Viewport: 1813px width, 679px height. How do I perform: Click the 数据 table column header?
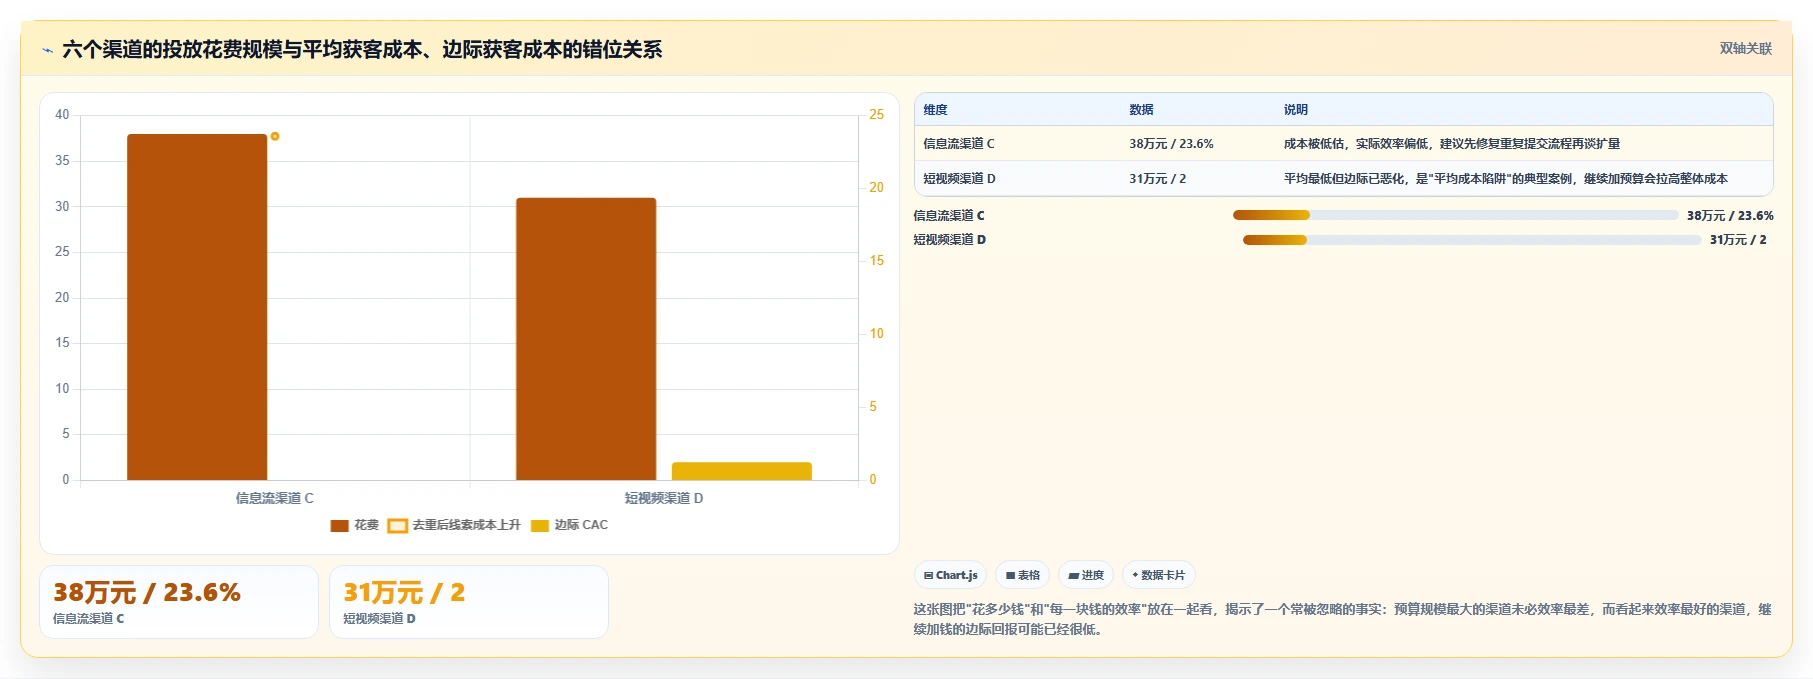[1141, 110]
